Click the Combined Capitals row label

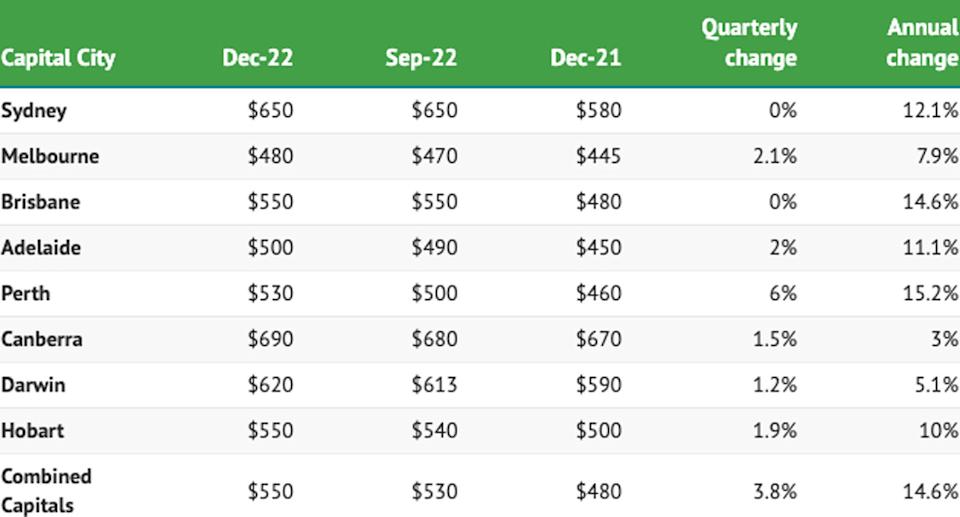pos(46,490)
